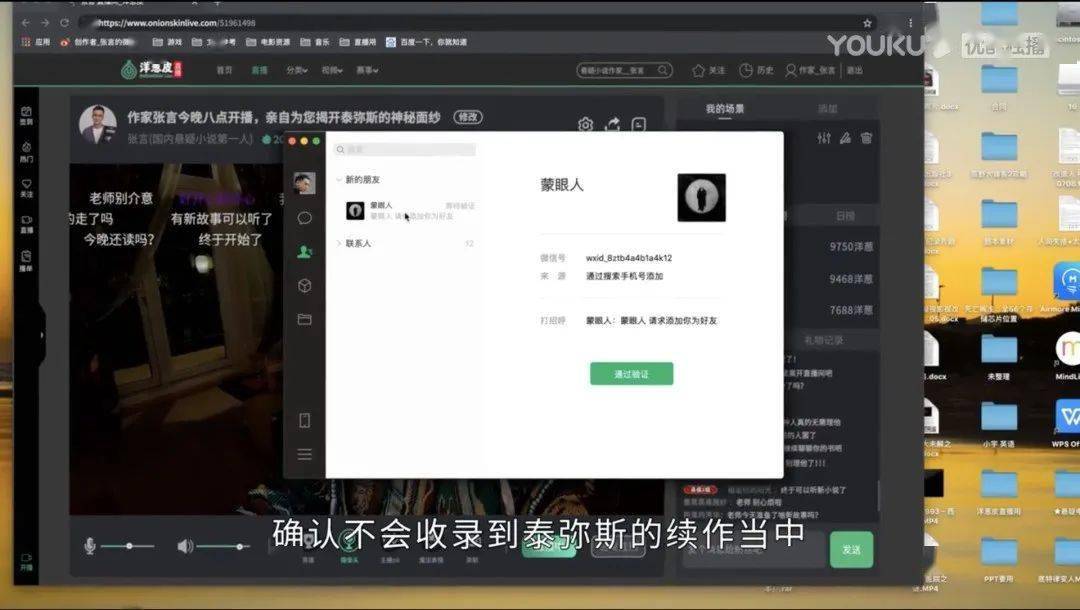1080x610 pixels.
Task: Click the user avatar in WeChat sidebar
Action: coord(304,182)
